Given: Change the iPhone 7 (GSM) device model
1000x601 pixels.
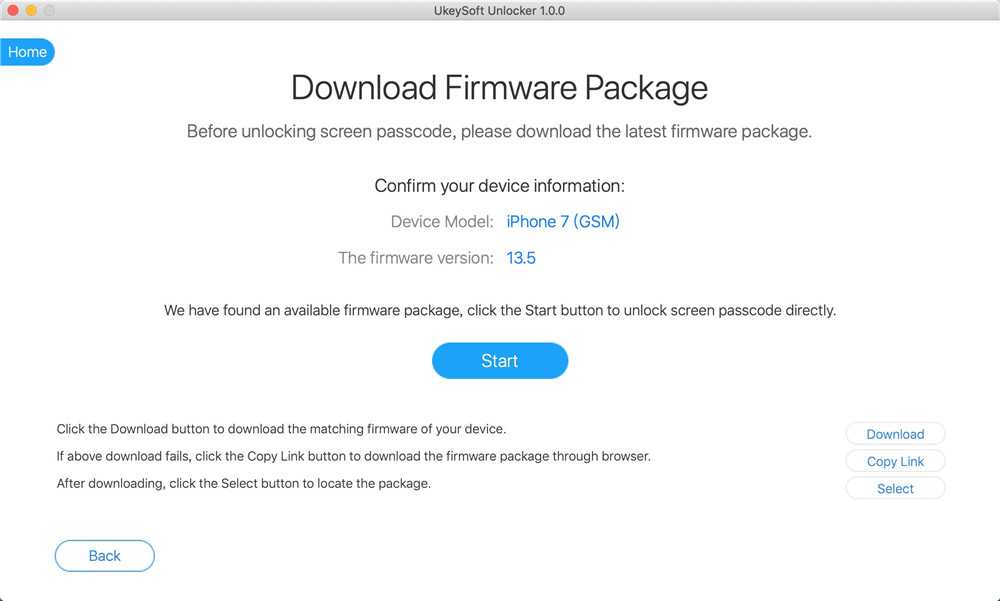Looking at the screenshot, I should pos(563,221).
